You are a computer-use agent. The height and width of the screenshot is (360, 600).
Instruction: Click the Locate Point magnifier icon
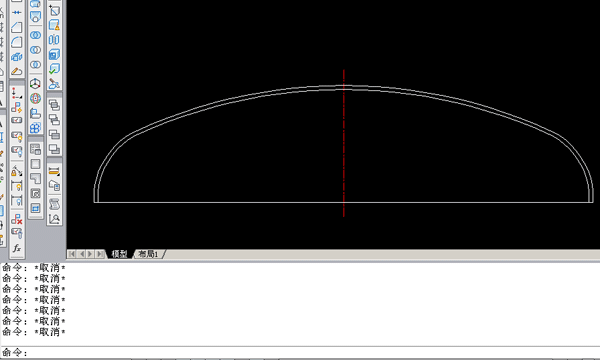54,218
